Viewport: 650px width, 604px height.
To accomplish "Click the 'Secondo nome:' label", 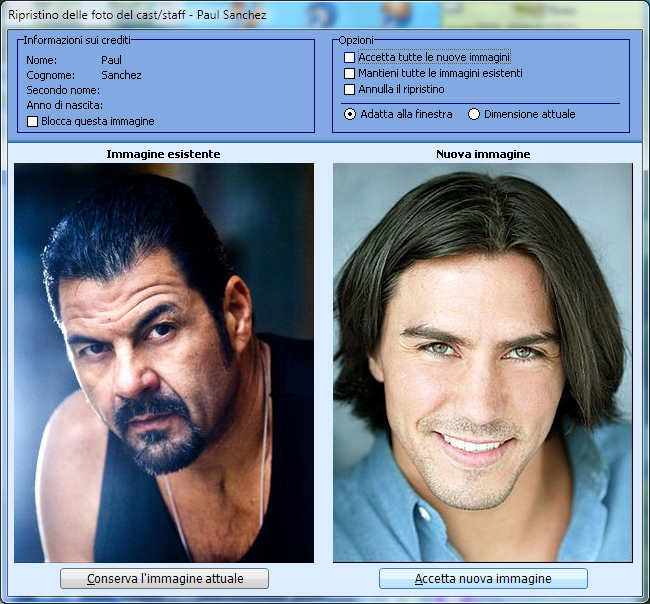I will click(63, 90).
